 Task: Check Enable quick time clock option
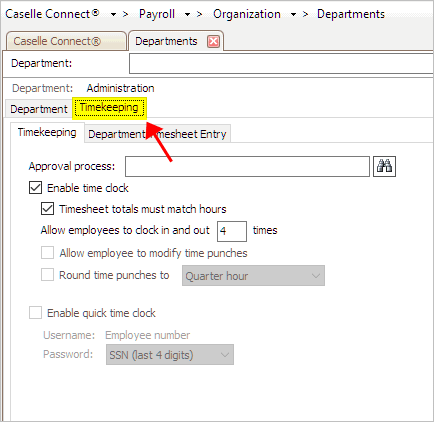click(35, 313)
